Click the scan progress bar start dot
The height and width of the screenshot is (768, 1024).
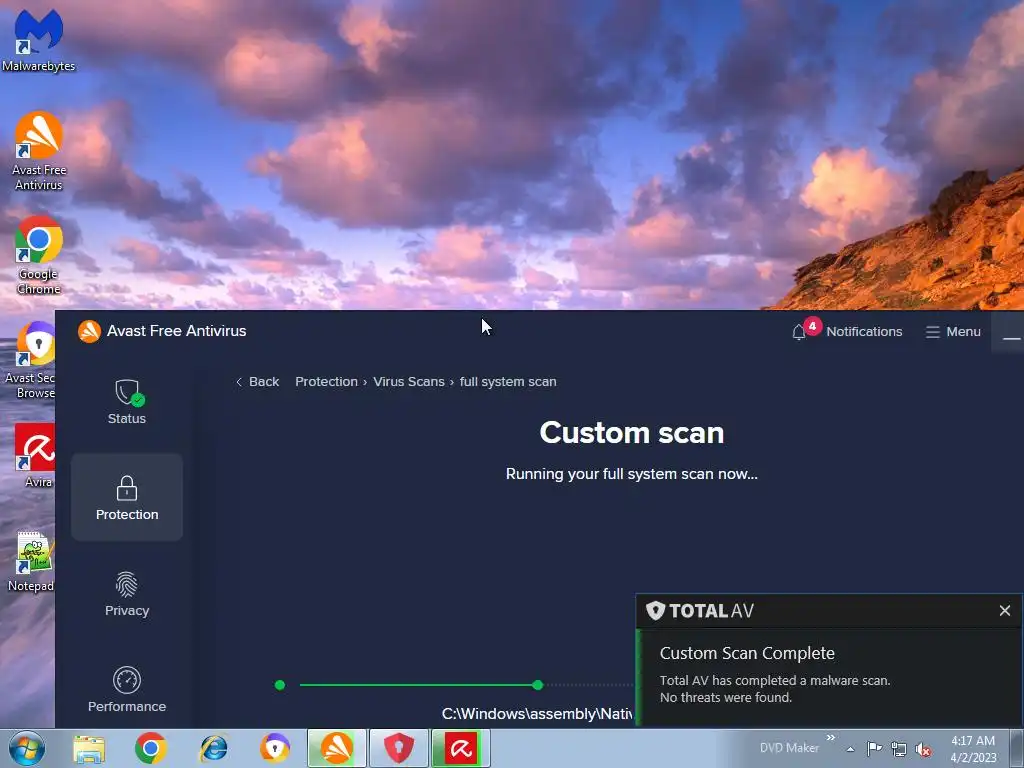point(280,685)
